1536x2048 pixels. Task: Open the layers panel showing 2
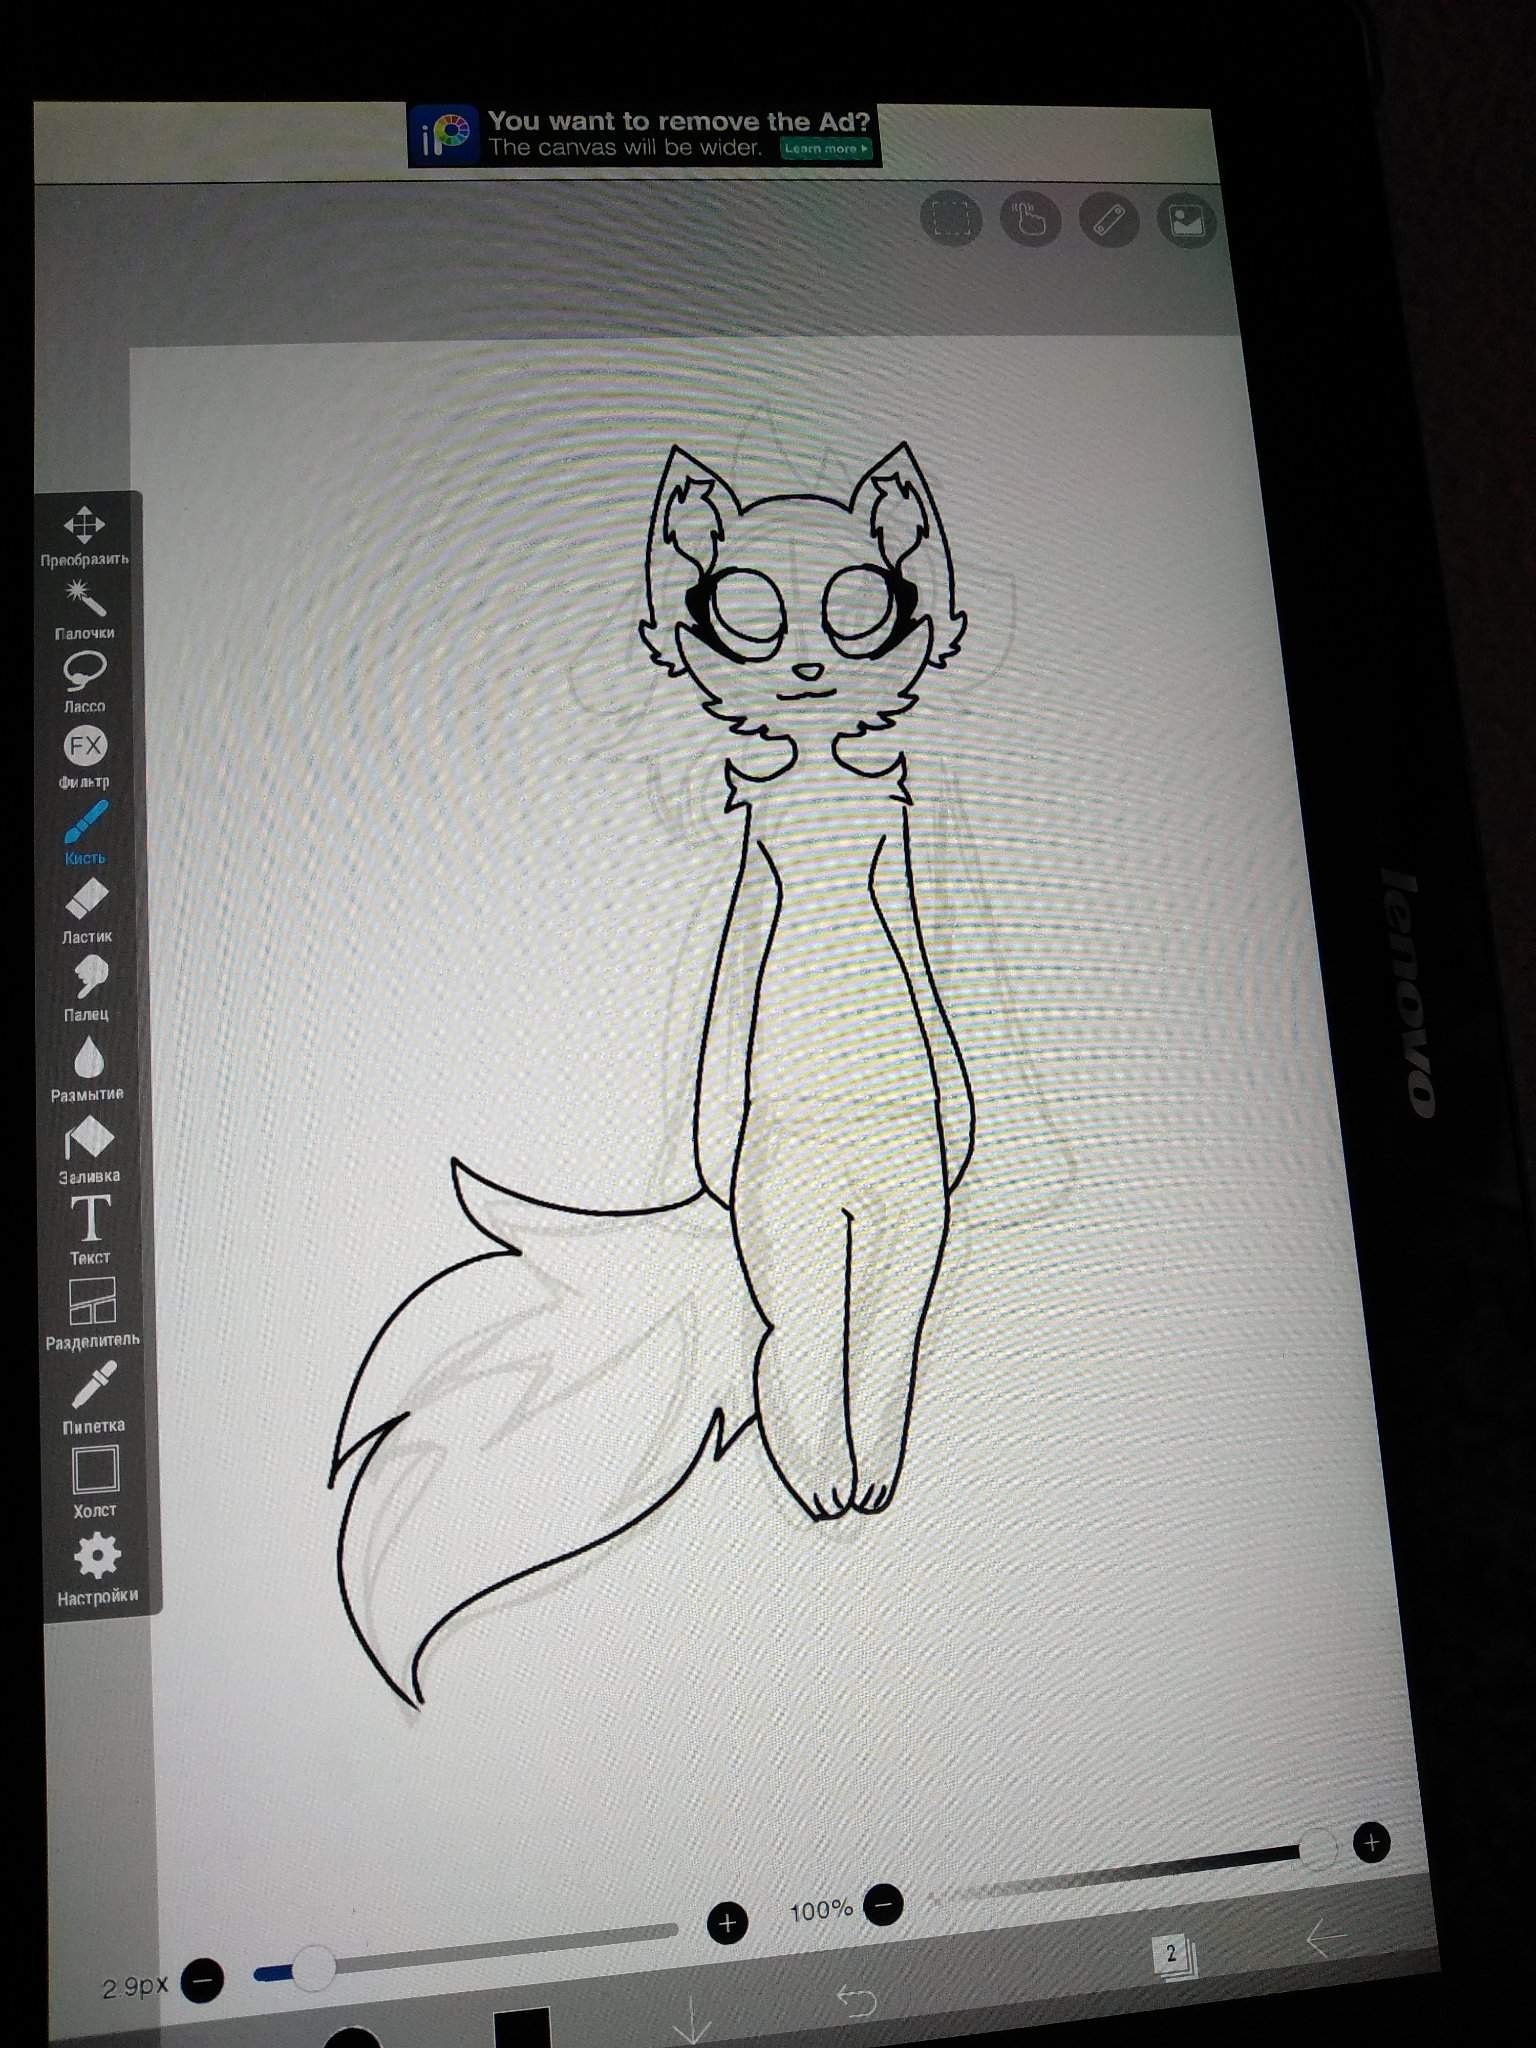pyautogui.click(x=1173, y=1953)
